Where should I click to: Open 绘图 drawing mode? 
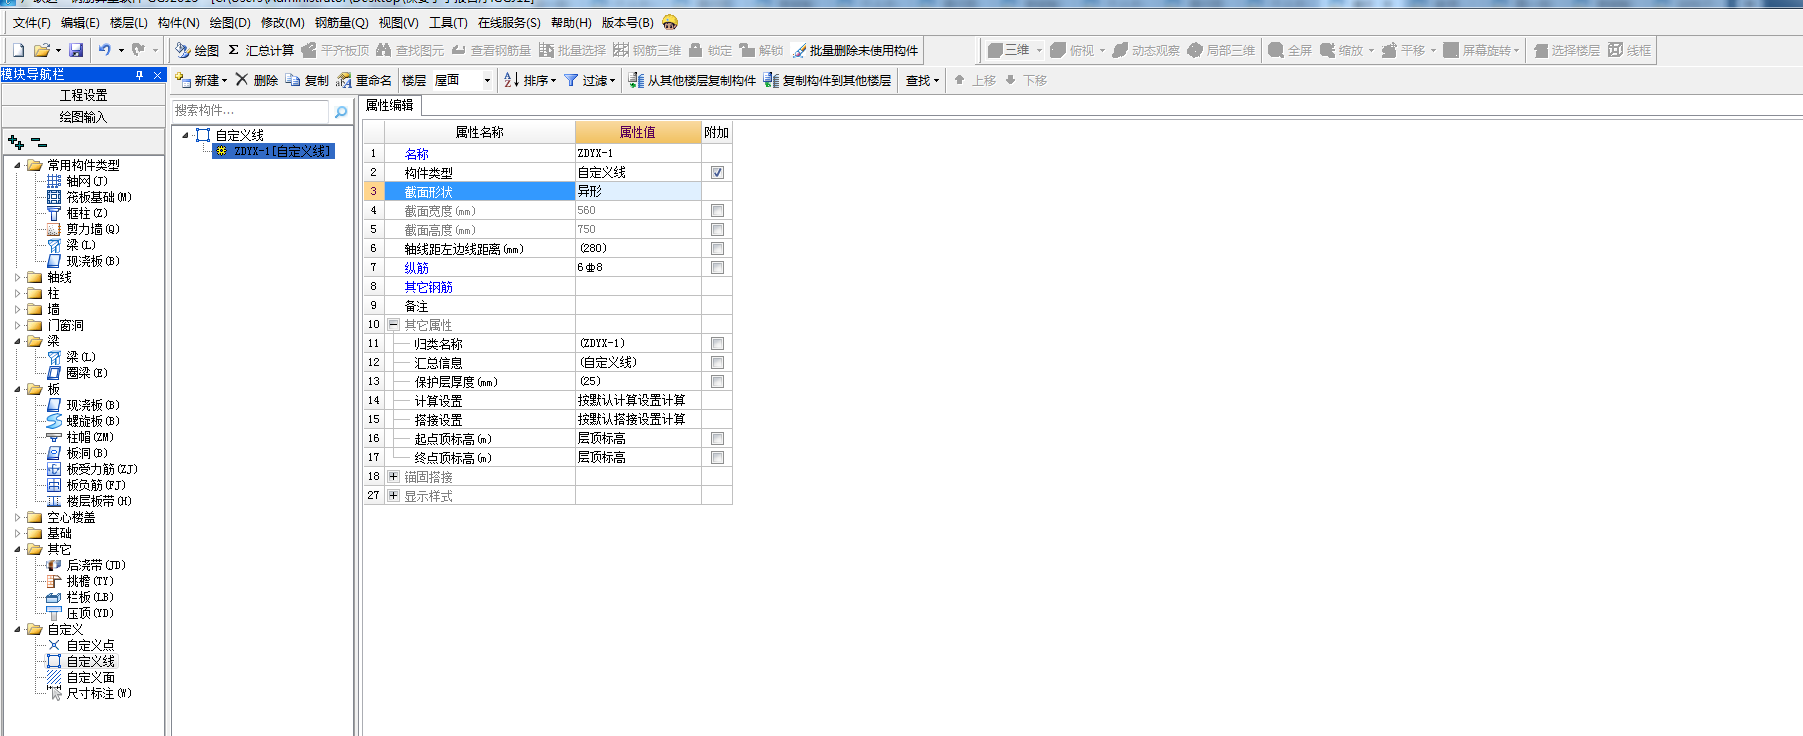(197, 50)
